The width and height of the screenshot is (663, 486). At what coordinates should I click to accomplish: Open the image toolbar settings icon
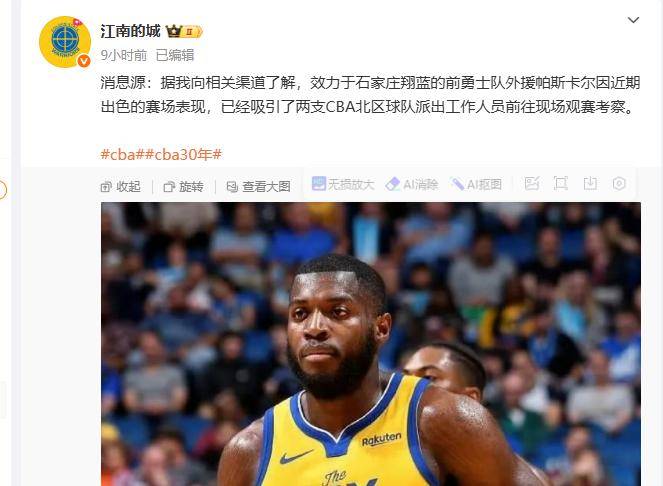(619, 184)
